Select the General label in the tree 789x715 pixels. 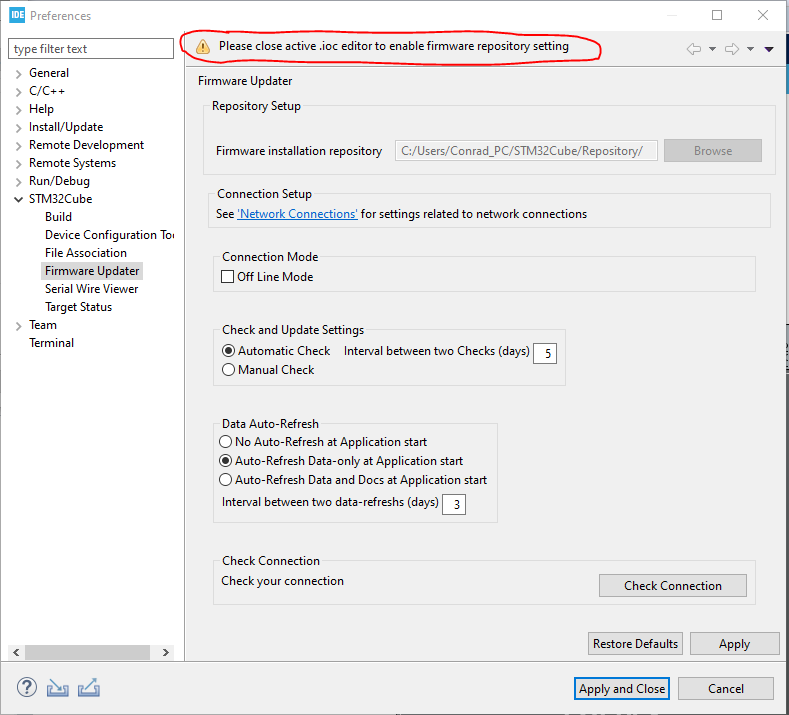[x=49, y=73]
